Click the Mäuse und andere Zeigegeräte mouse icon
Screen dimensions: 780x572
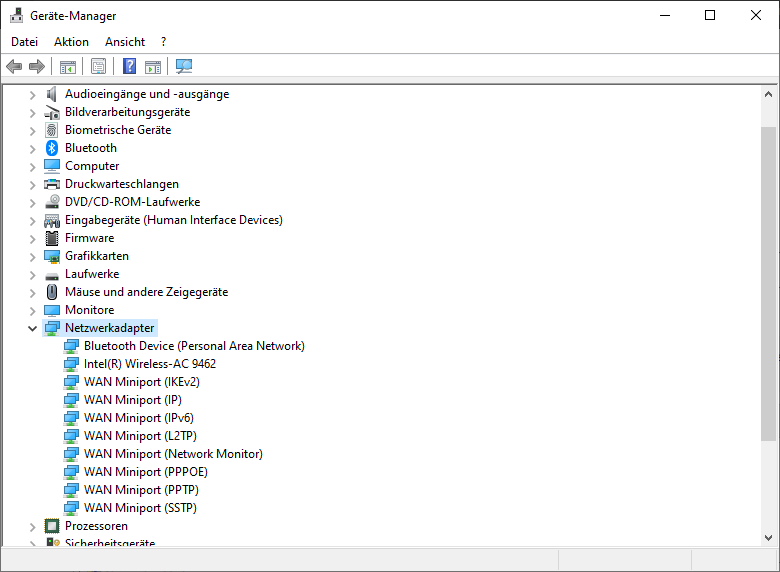[x=52, y=292]
